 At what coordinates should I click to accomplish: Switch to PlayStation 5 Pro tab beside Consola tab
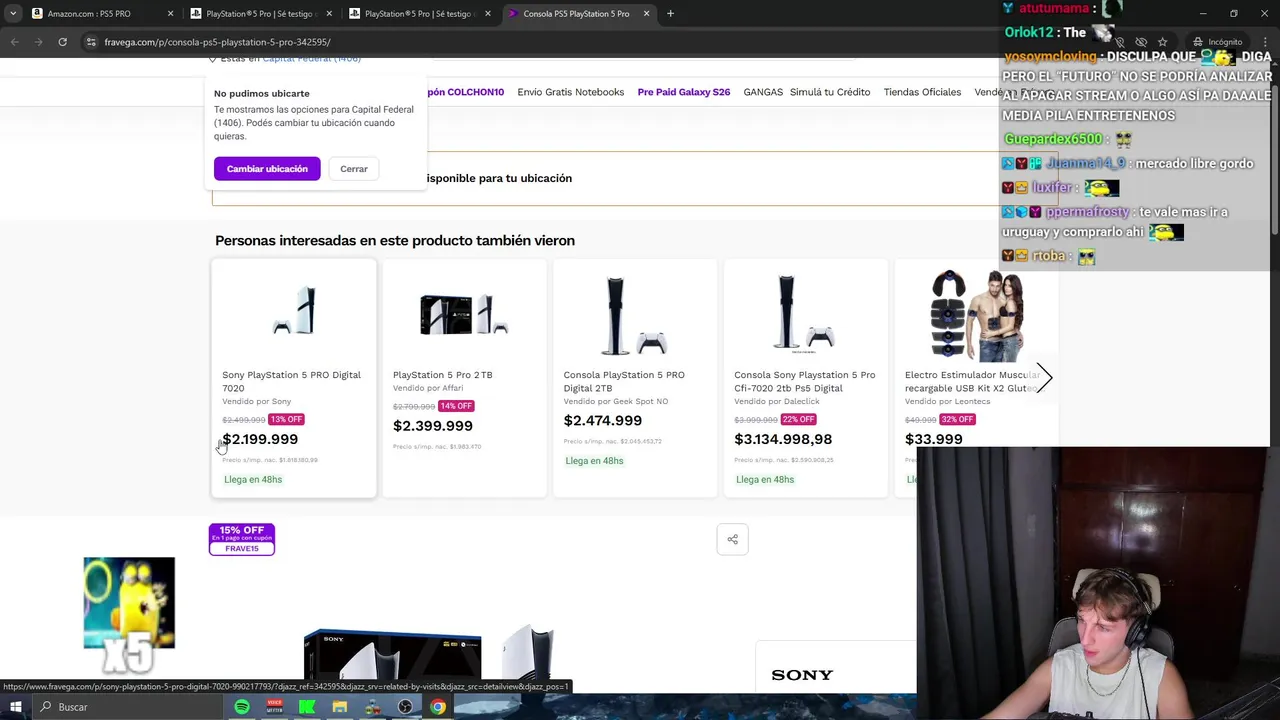419,14
